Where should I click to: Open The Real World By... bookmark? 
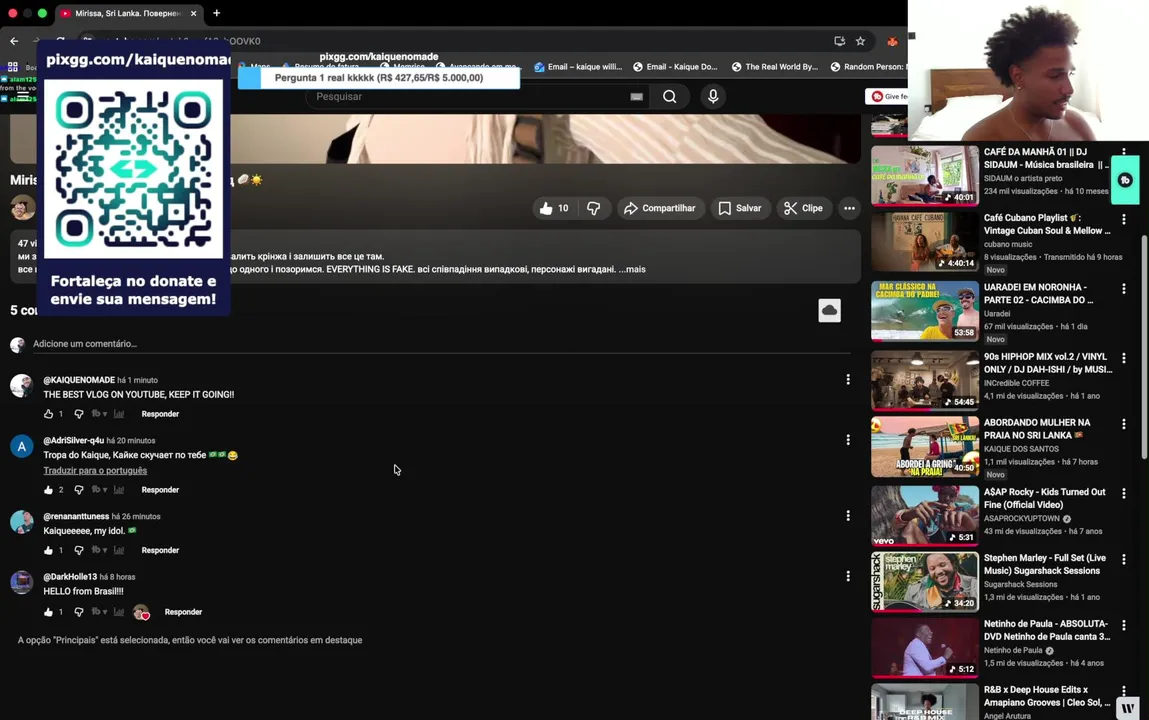pos(774,67)
